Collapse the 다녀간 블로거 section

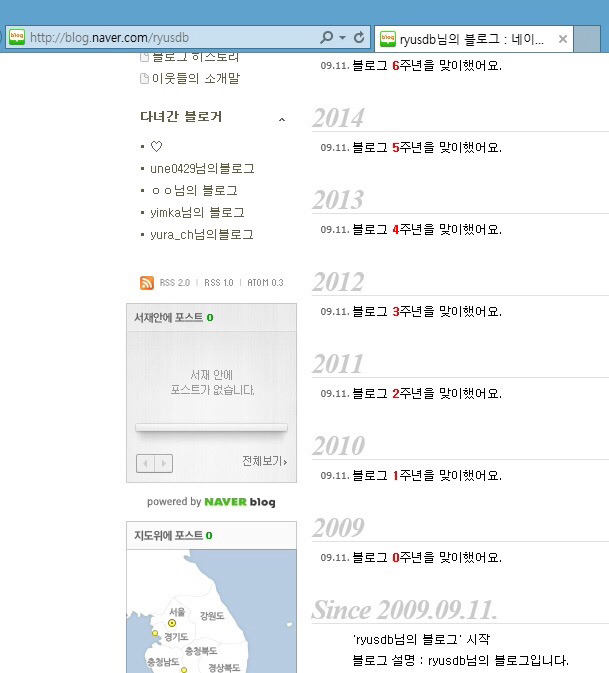(x=282, y=119)
